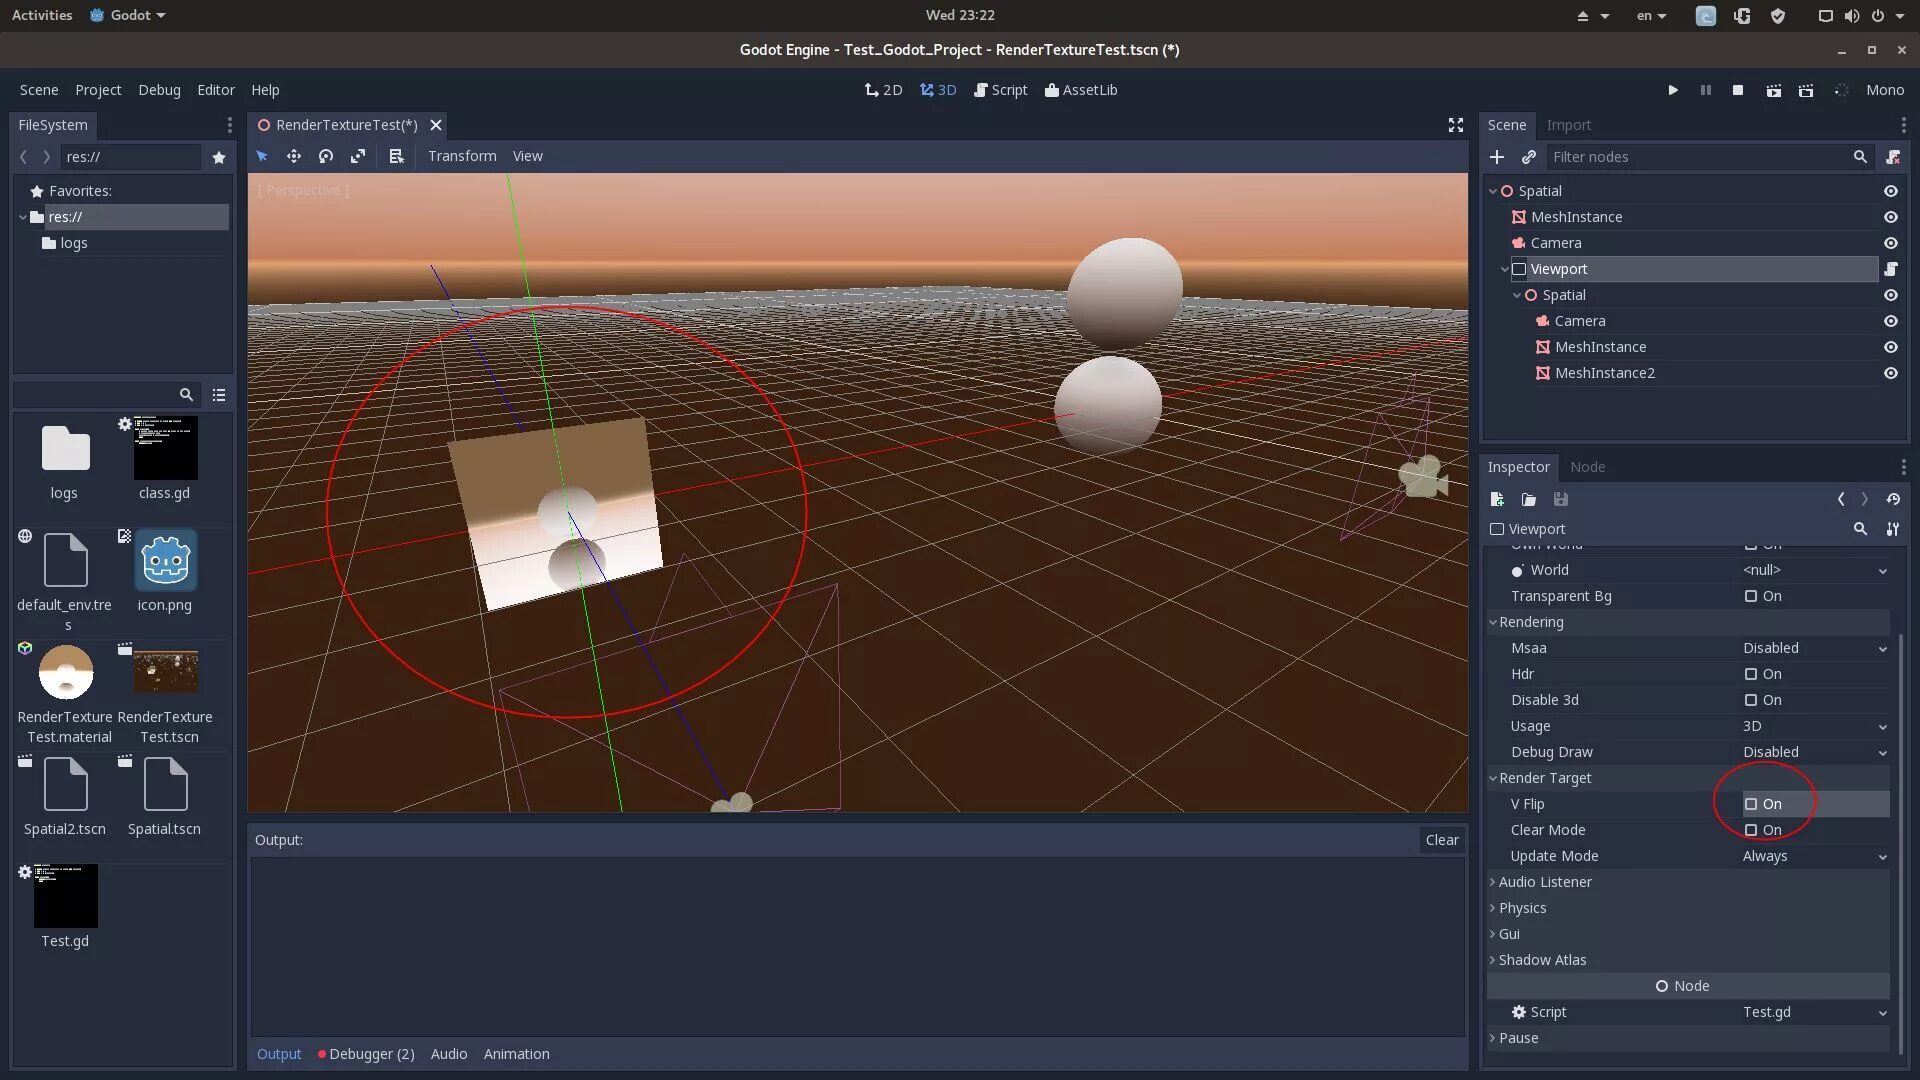1920x1080 pixels.
Task: Enable Disable 3d checkbox
Action: (x=1751, y=700)
